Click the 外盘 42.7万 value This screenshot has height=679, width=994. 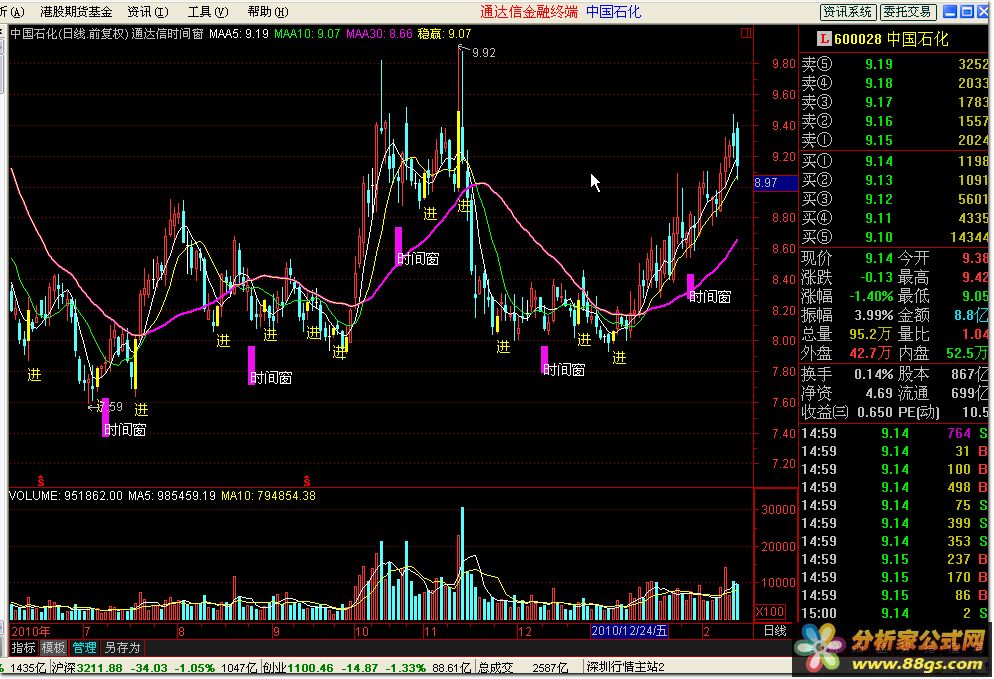point(871,353)
